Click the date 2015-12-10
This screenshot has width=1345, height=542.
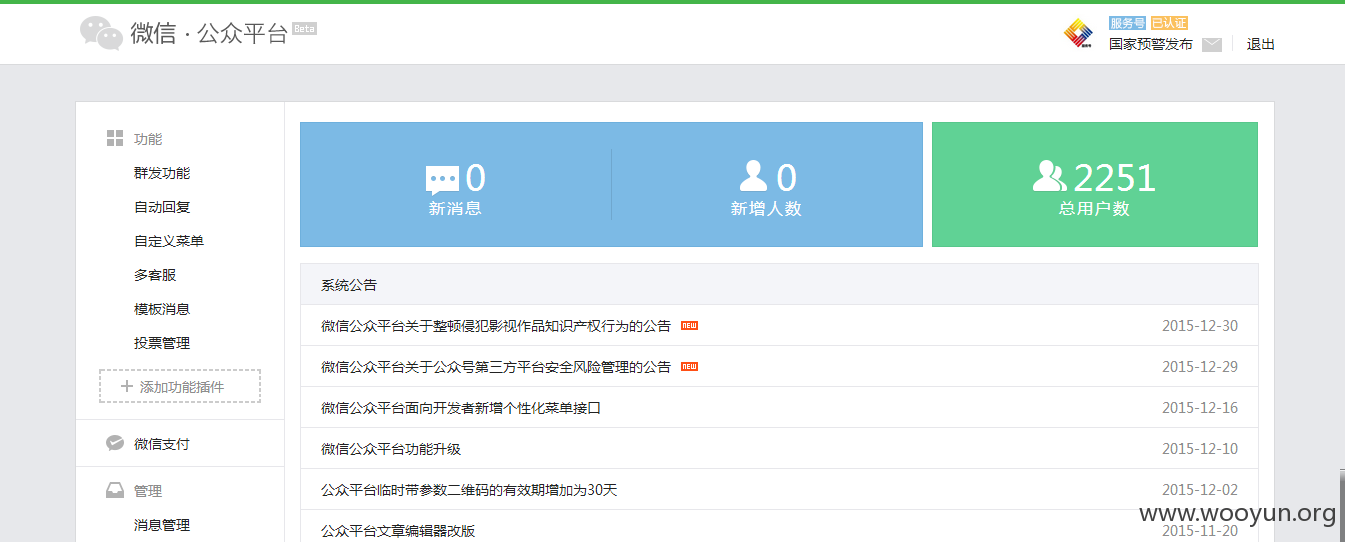coord(1200,449)
